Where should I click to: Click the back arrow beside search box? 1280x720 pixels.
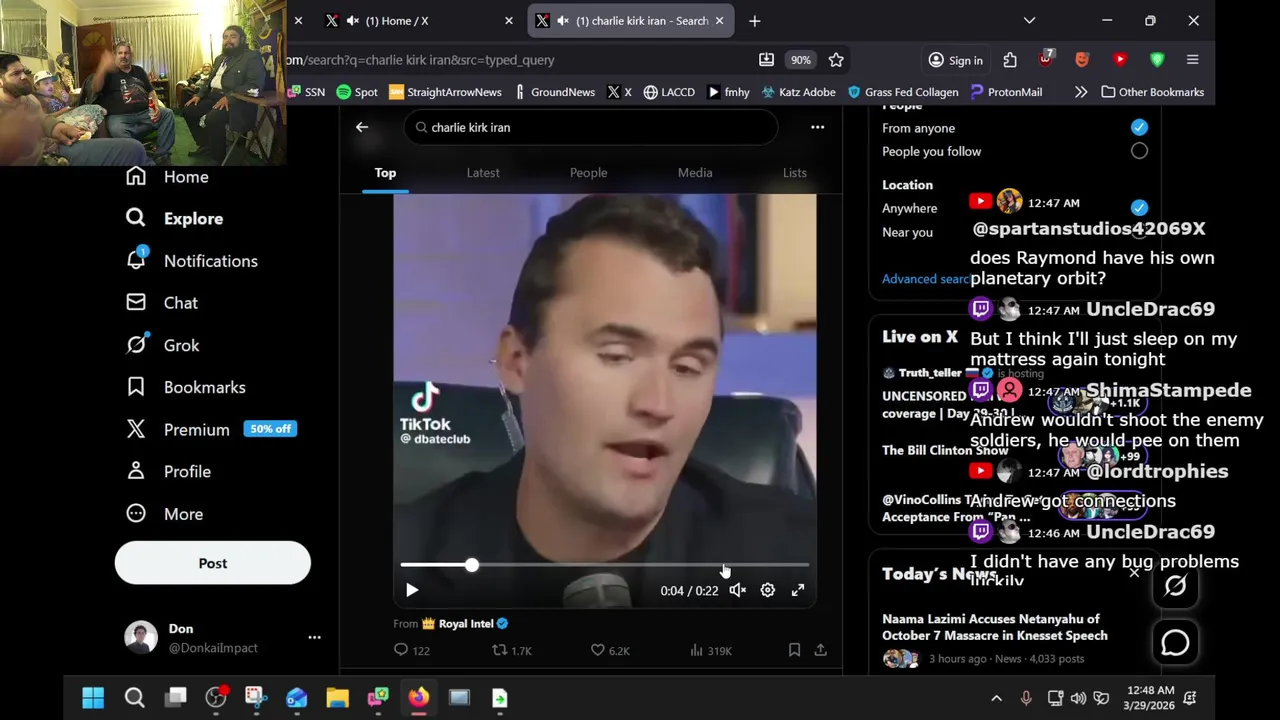coord(362,127)
